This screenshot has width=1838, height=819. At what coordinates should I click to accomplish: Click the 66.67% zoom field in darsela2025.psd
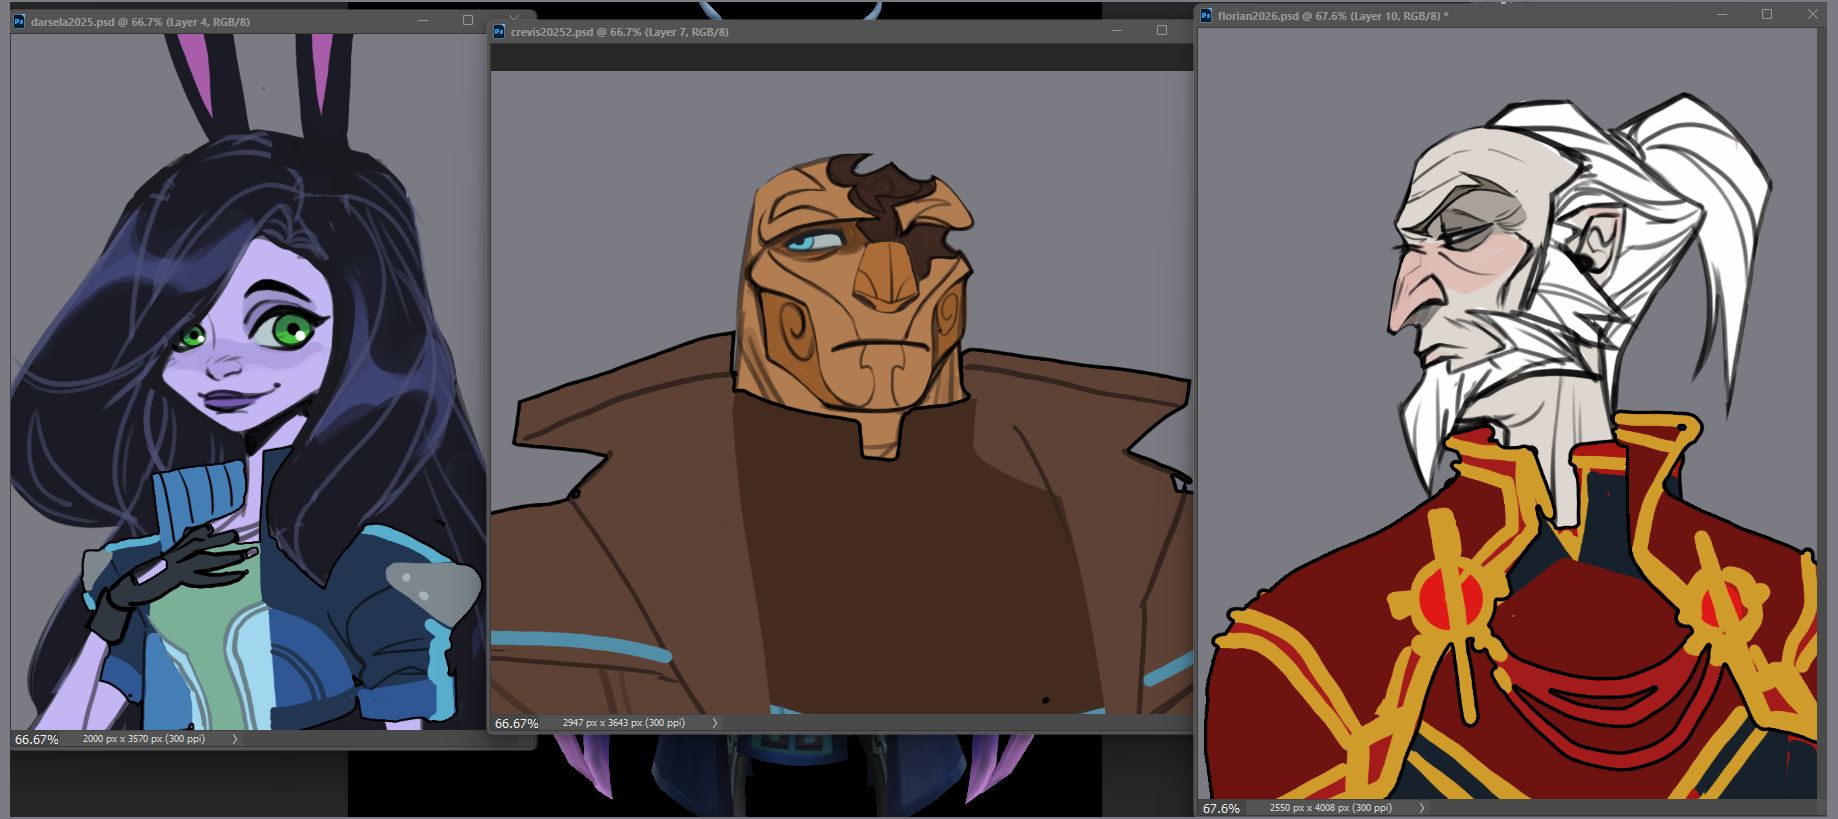click(37, 740)
